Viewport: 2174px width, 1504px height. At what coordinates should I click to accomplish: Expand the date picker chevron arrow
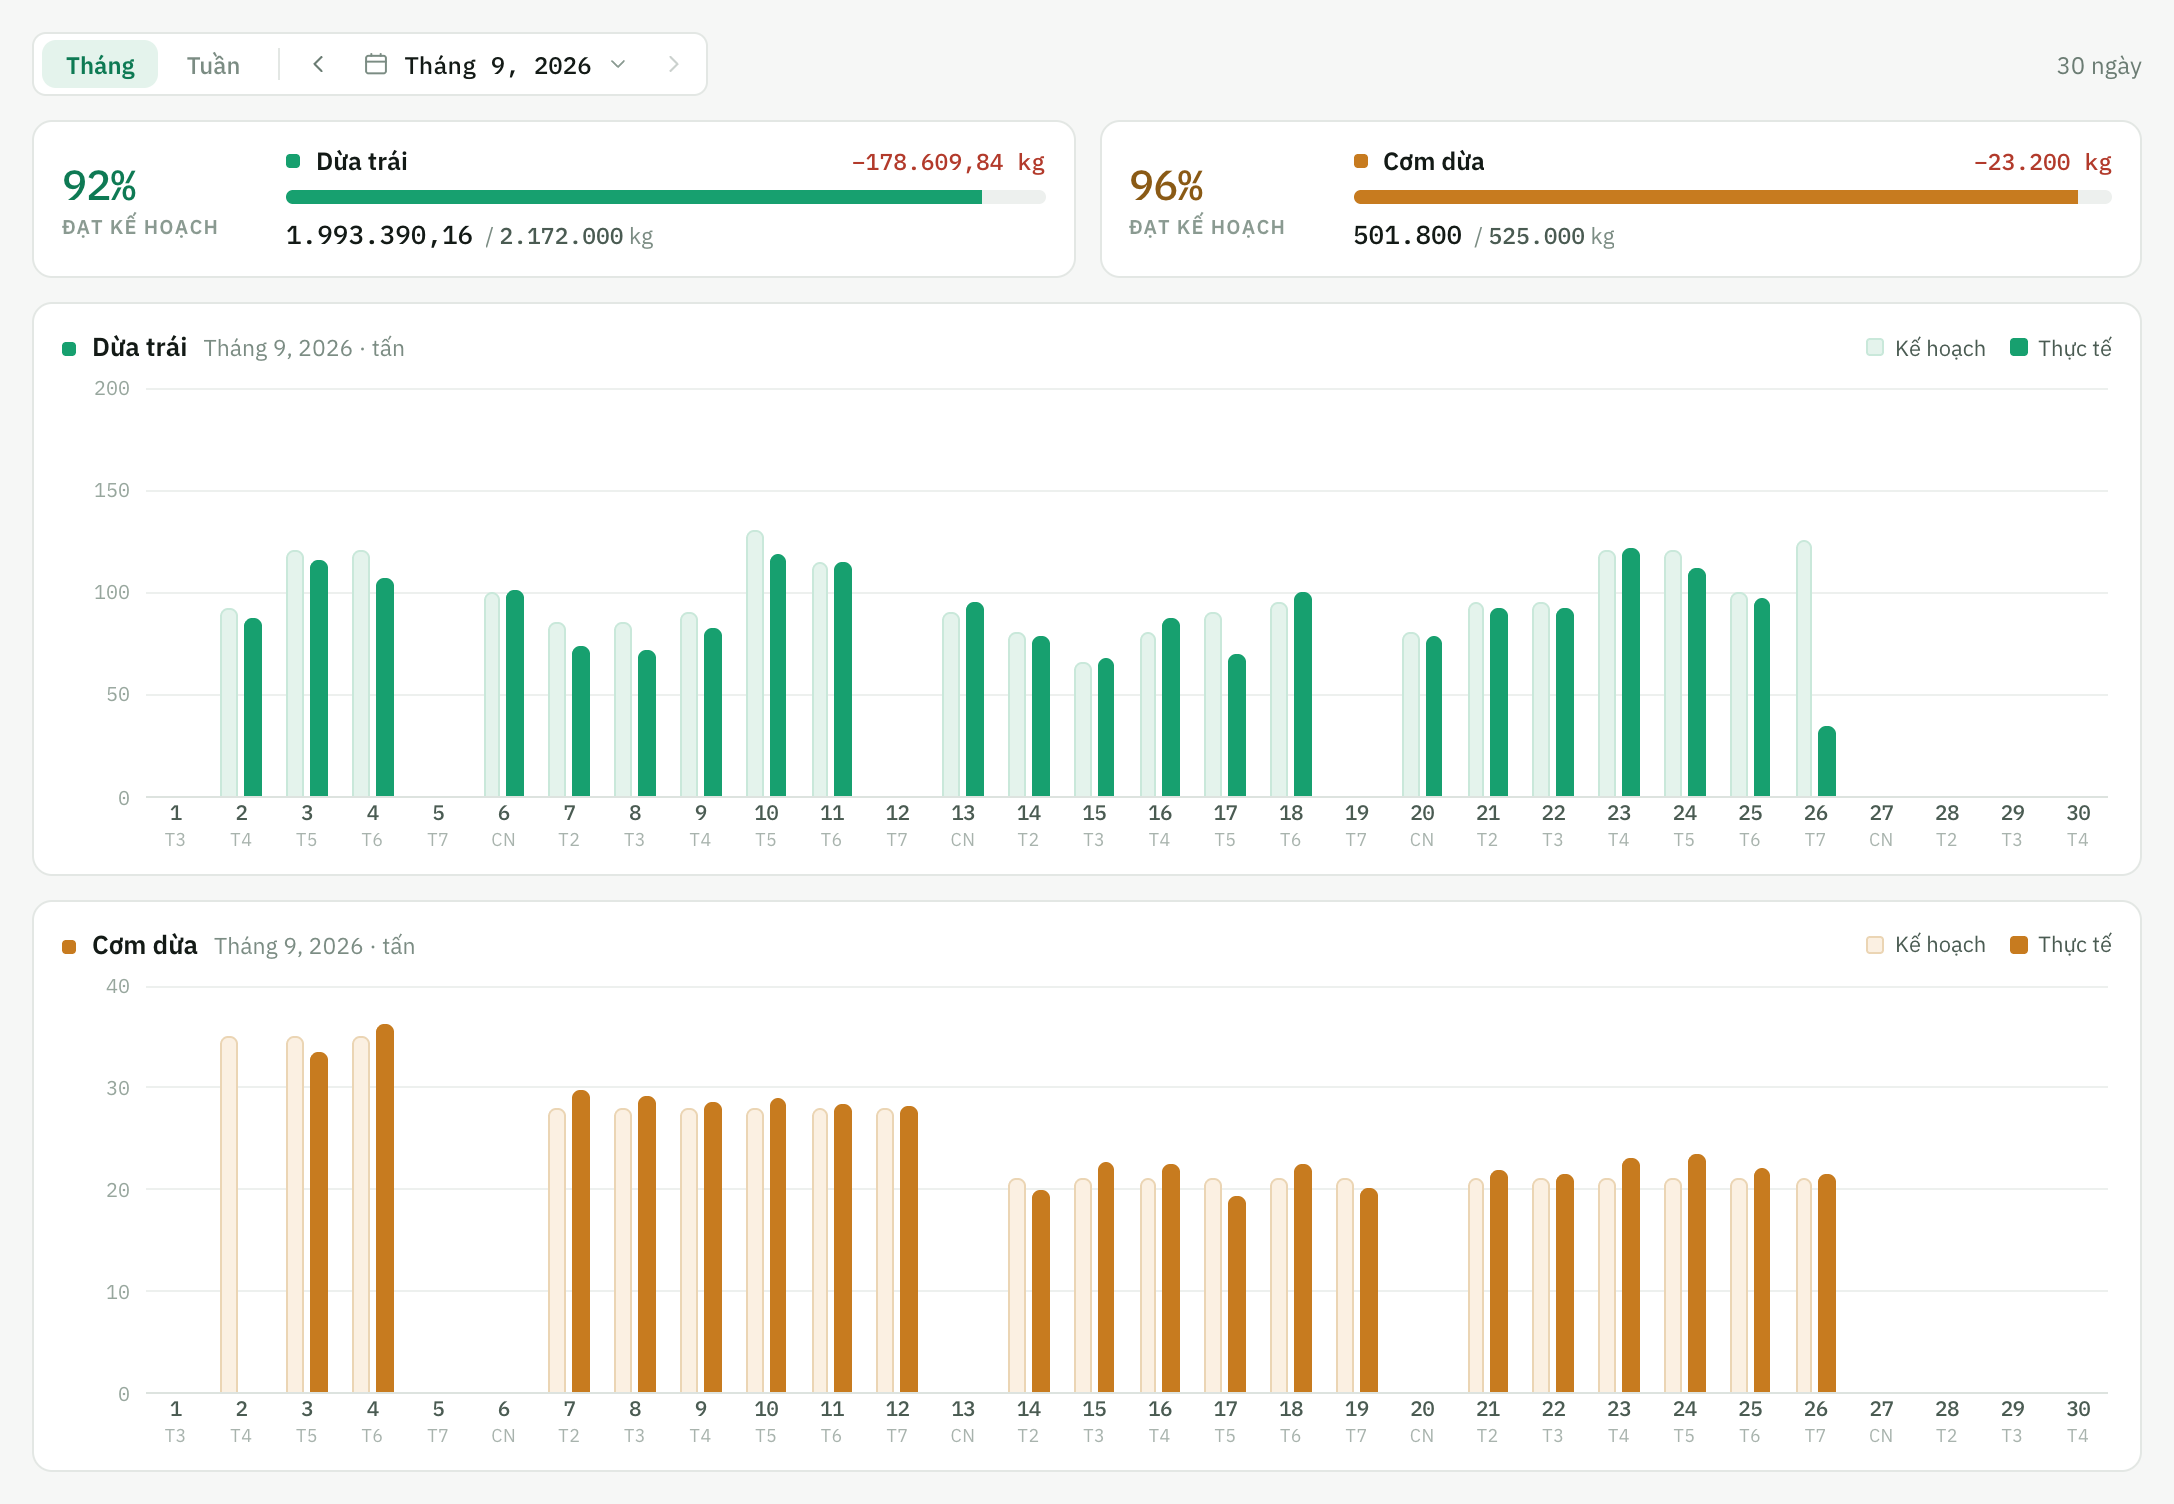point(618,65)
